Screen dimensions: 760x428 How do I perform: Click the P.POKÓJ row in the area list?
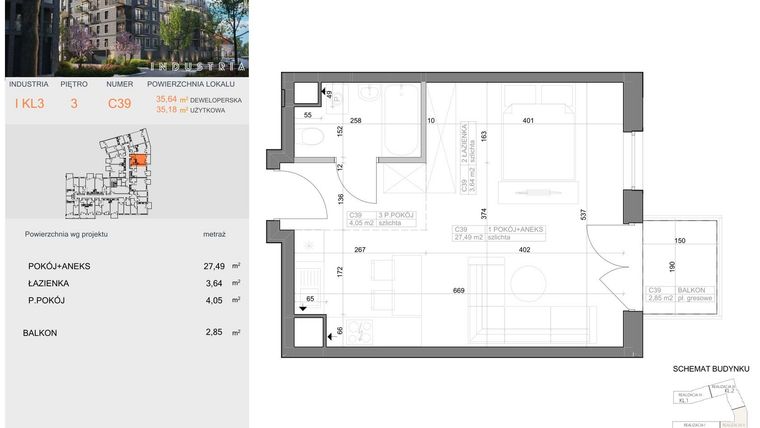click(x=134, y=300)
